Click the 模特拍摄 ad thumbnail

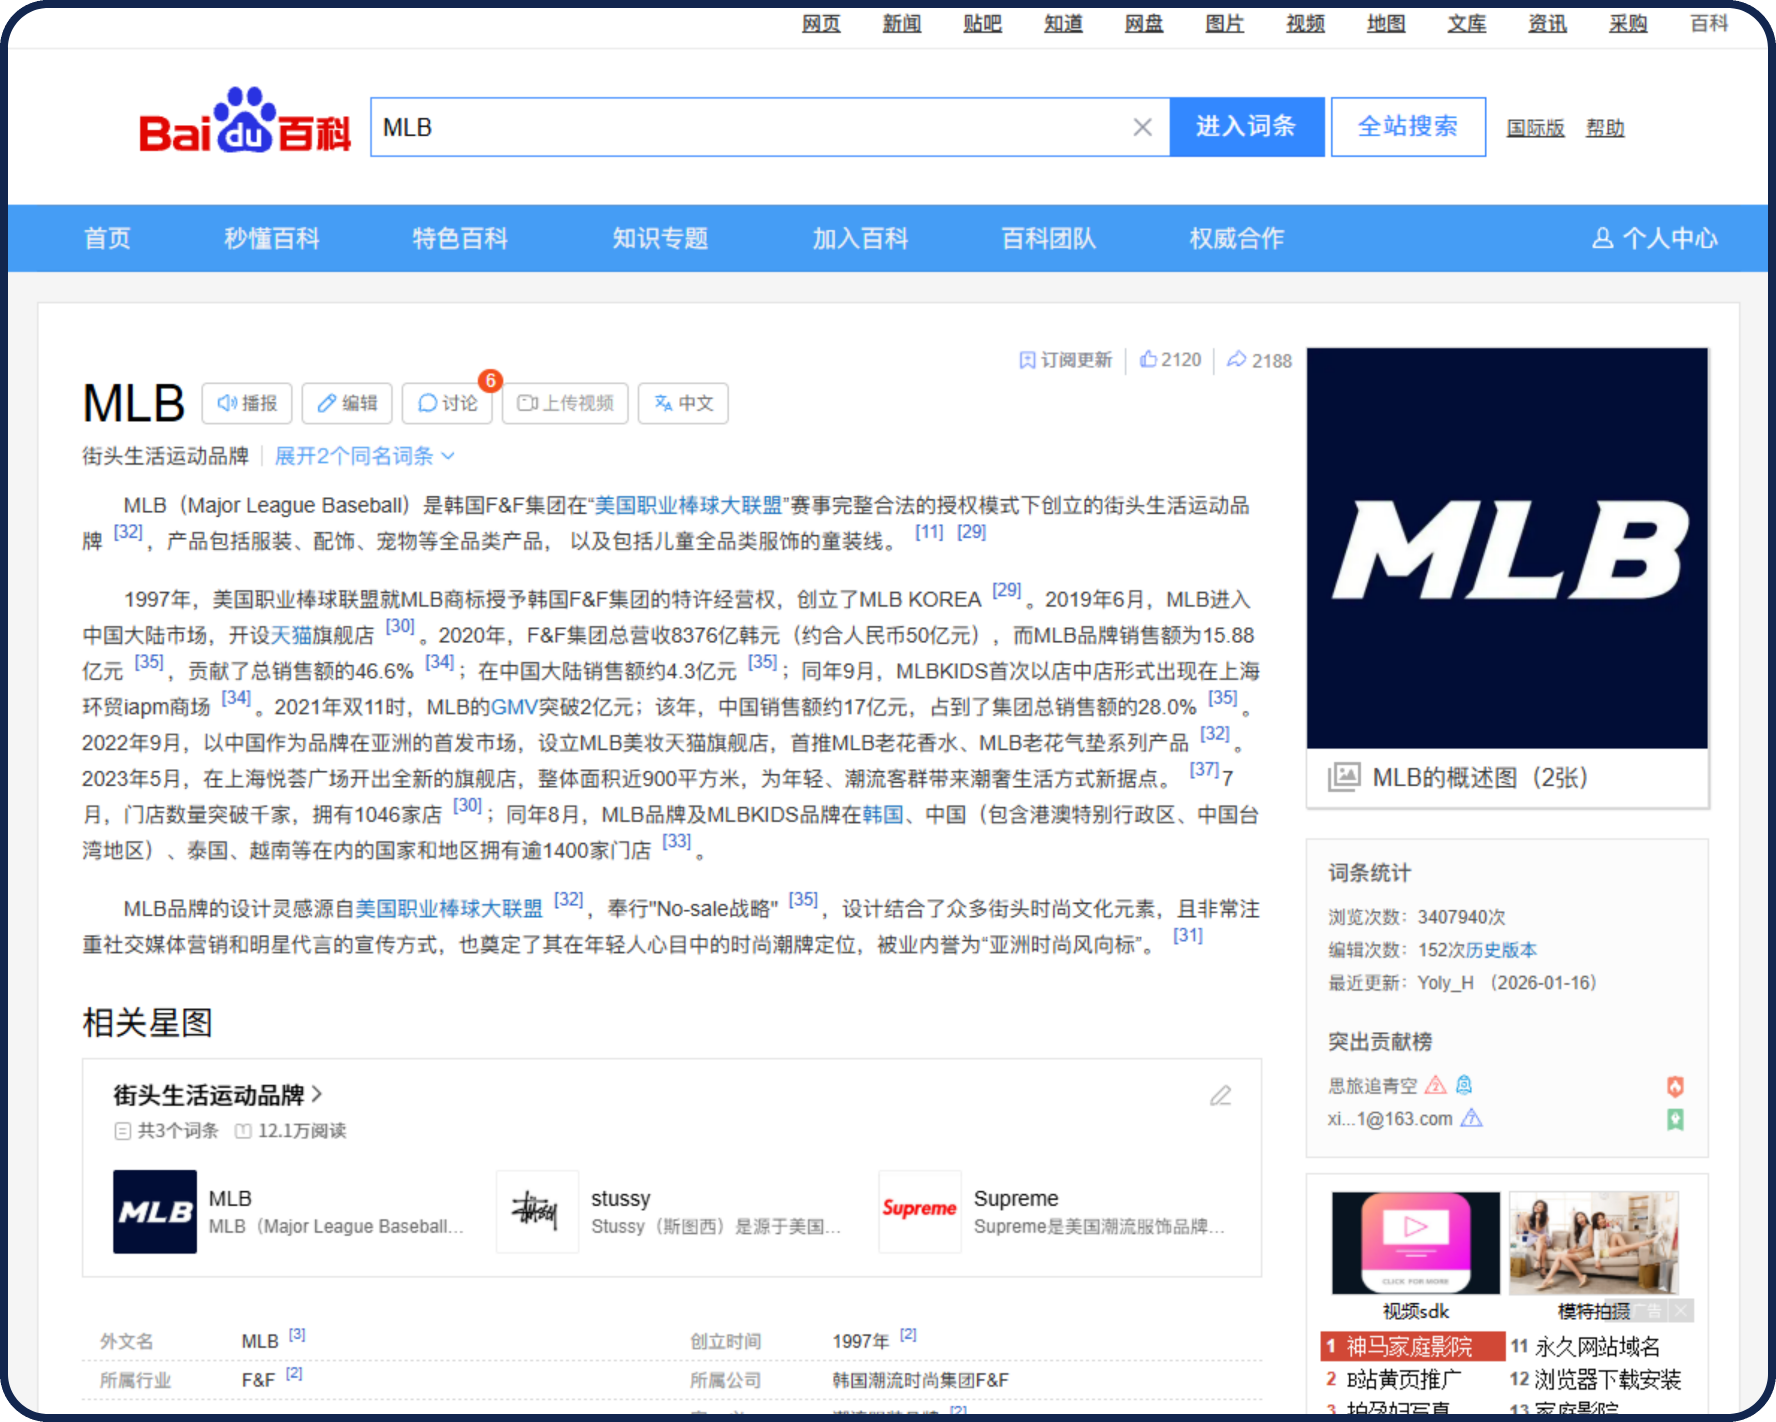click(1594, 1243)
